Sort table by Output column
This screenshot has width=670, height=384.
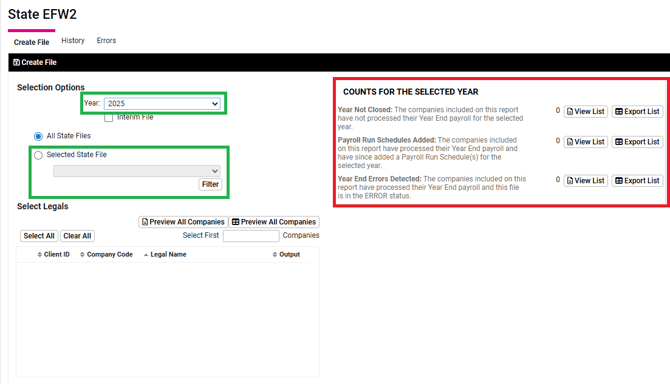coord(286,255)
